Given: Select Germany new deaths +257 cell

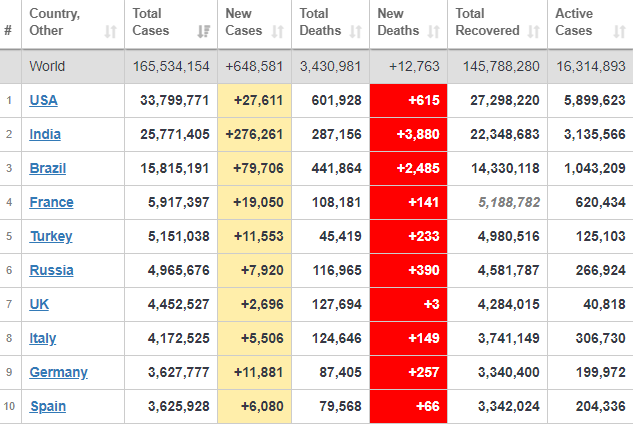Looking at the screenshot, I should (409, 372).
